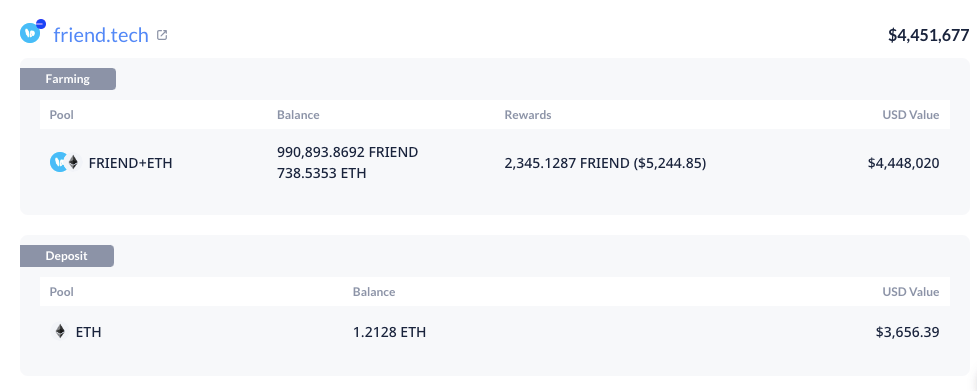Click the Rewards column header

click(528, 115)
